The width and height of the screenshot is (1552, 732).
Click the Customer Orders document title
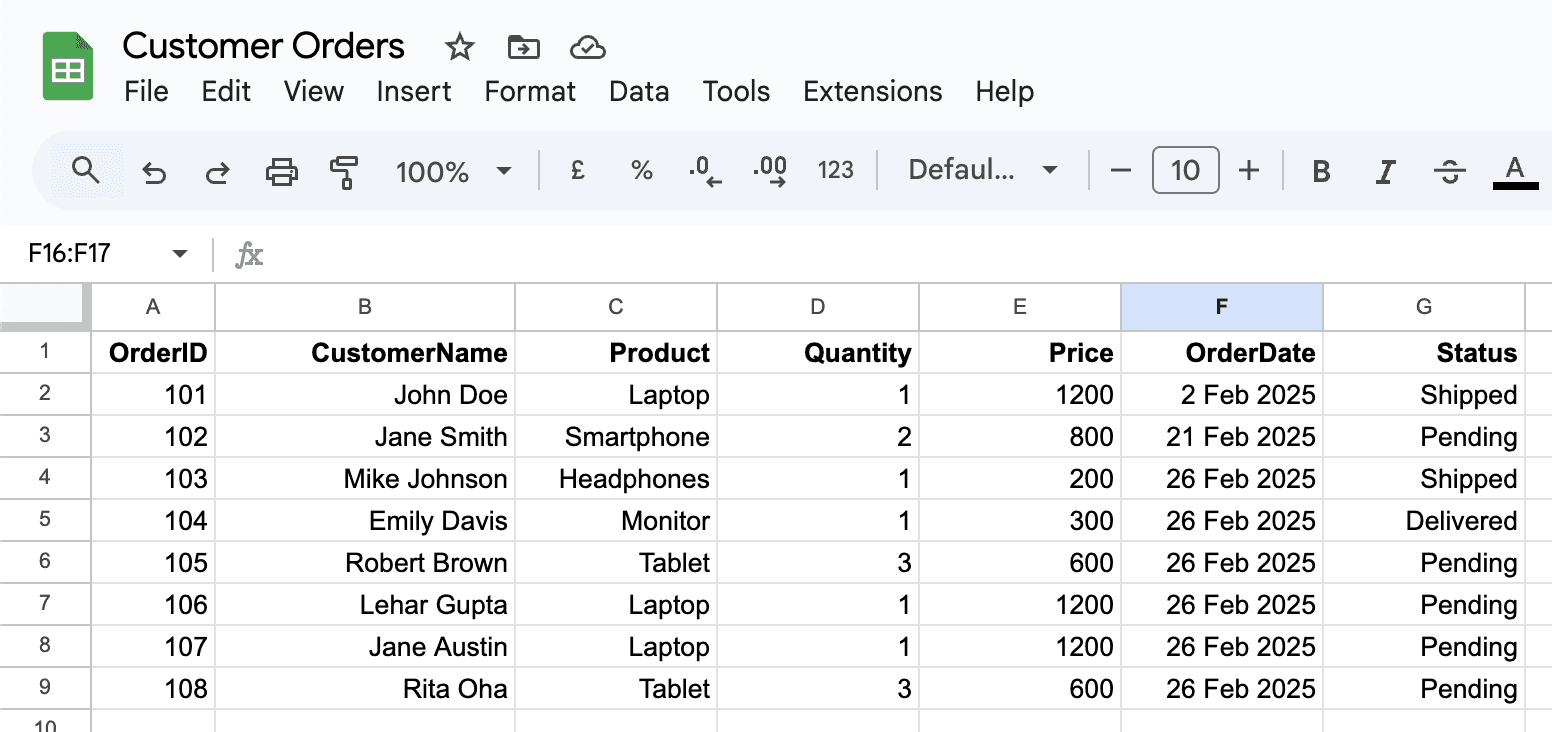[264, 46]
